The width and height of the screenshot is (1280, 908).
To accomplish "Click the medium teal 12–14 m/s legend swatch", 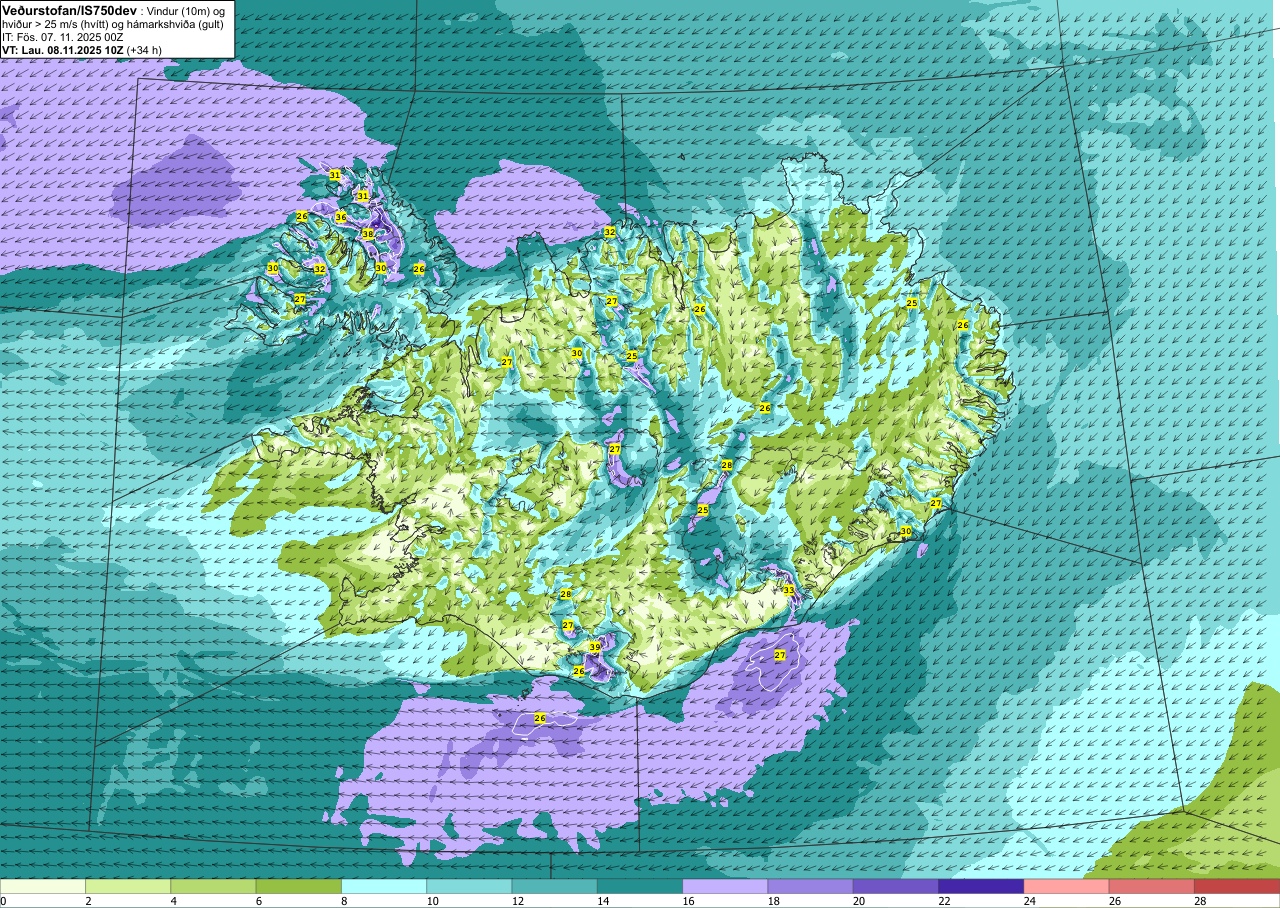I will pyautogui.click(x=554, y=886).
